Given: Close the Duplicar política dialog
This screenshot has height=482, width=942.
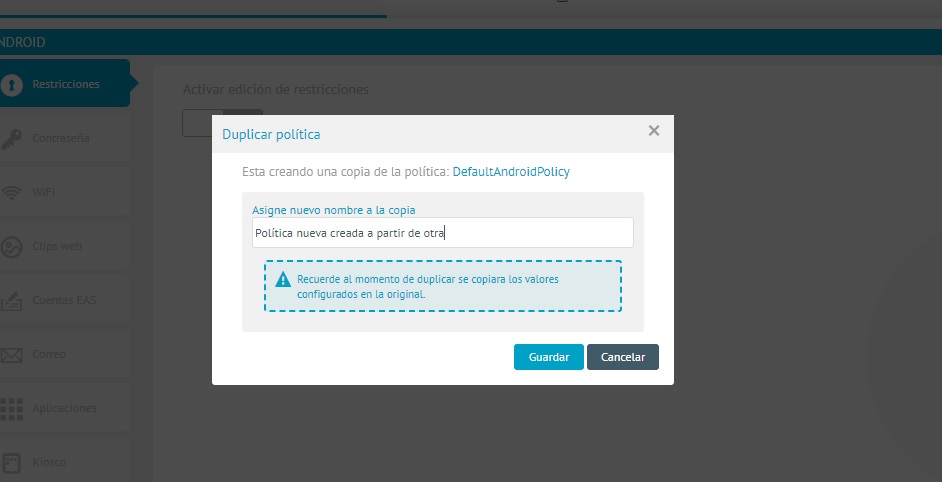Looking at the screenshot, I should [654, 130].
